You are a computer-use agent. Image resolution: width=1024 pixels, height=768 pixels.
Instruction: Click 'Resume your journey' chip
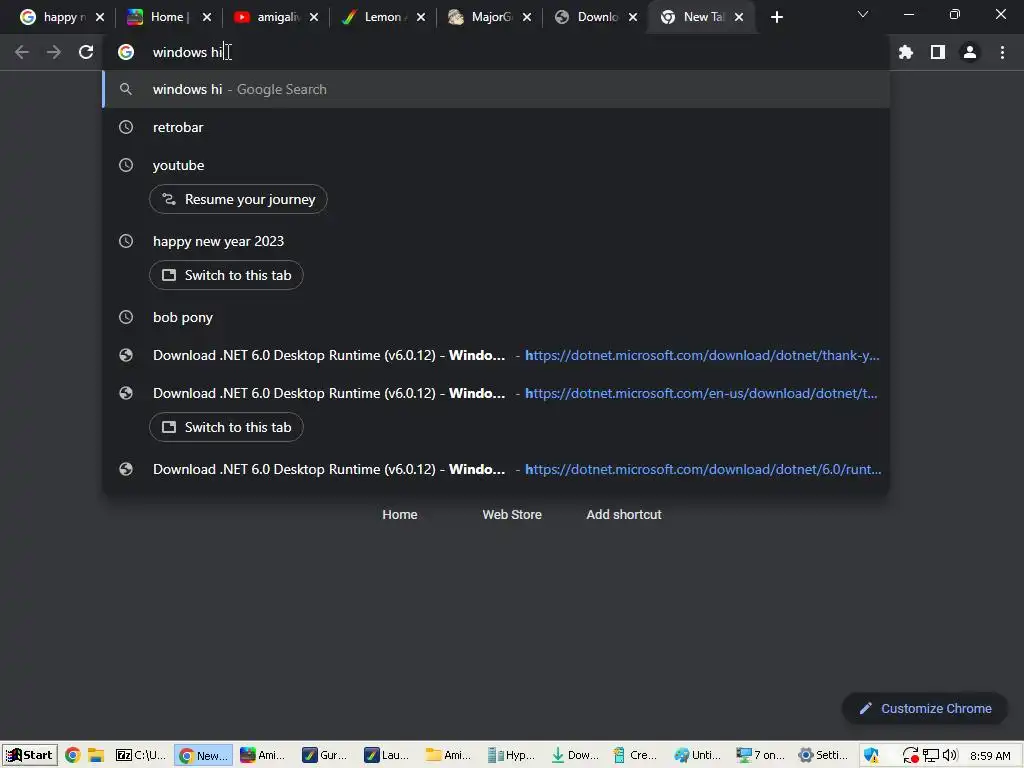tap(238, 199)
